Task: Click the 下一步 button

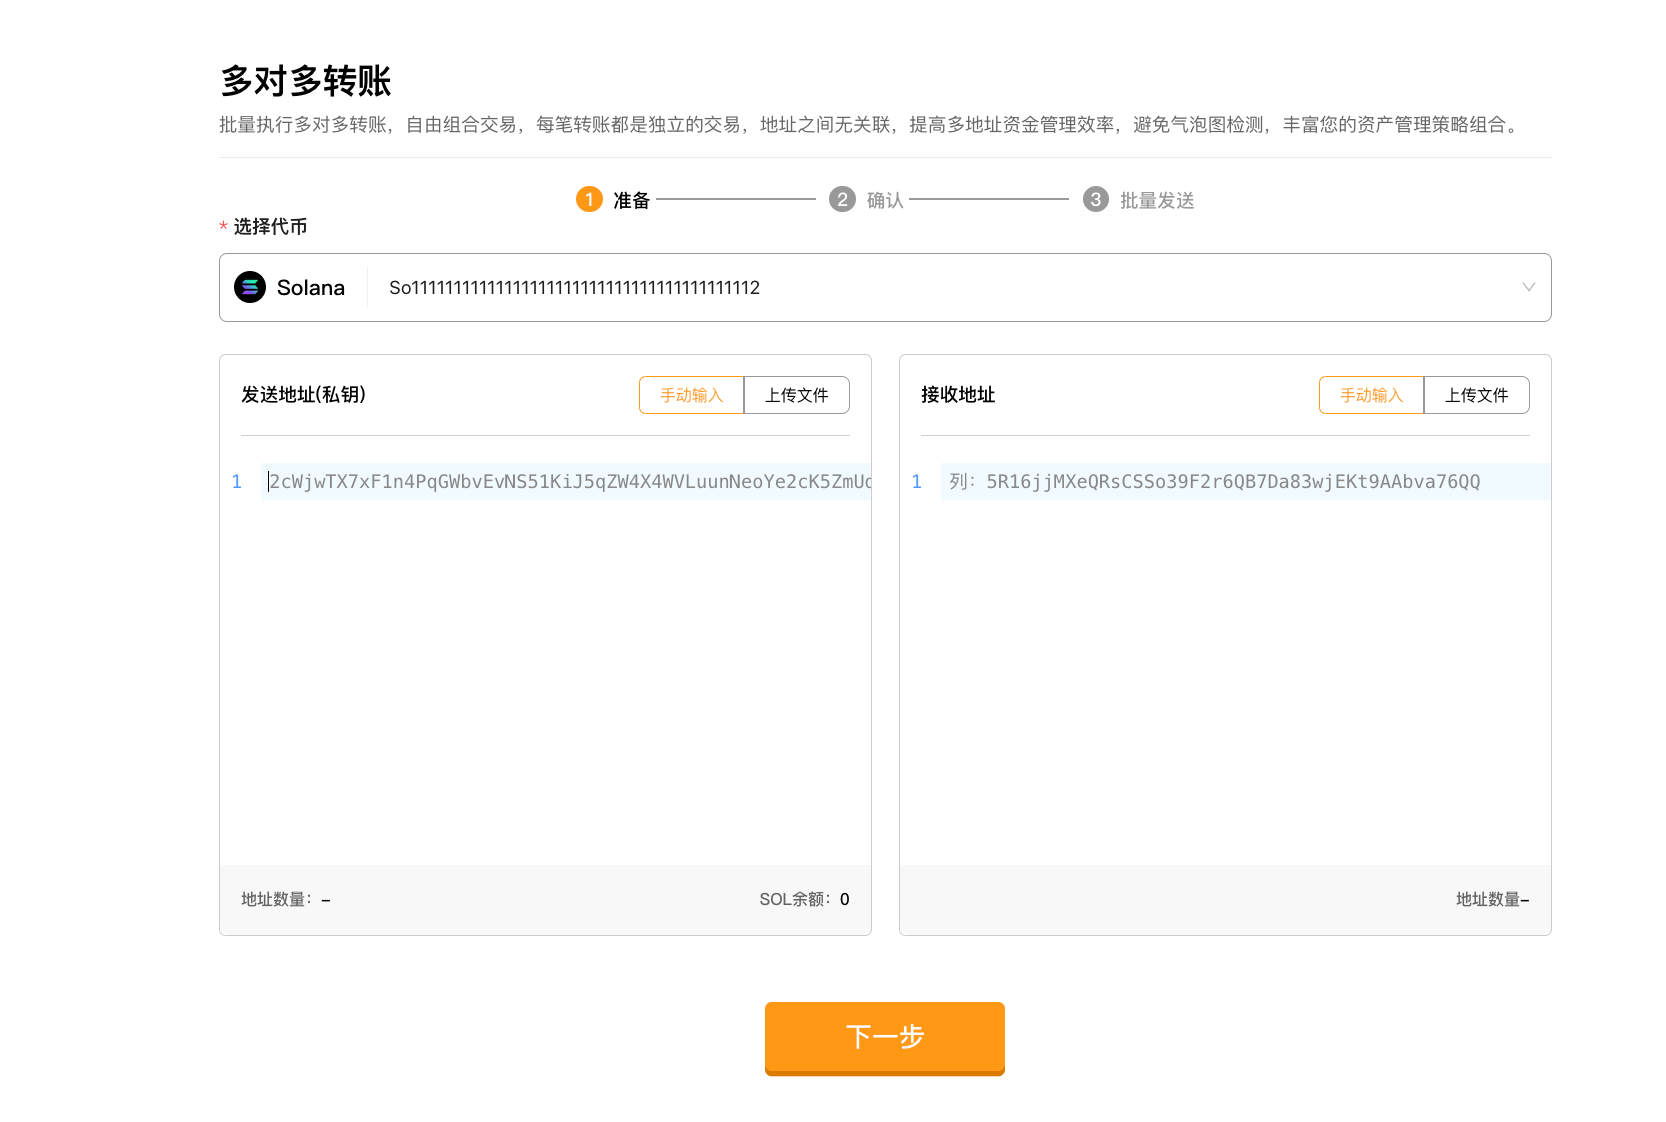Action: (884, 1039)
